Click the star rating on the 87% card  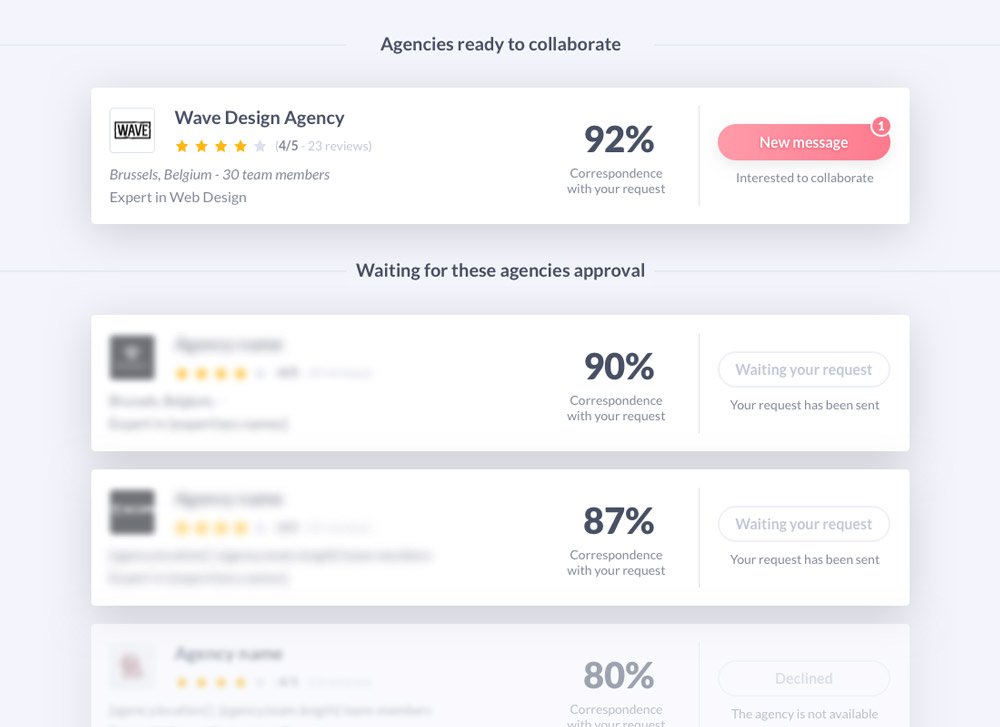coord(221,528)
